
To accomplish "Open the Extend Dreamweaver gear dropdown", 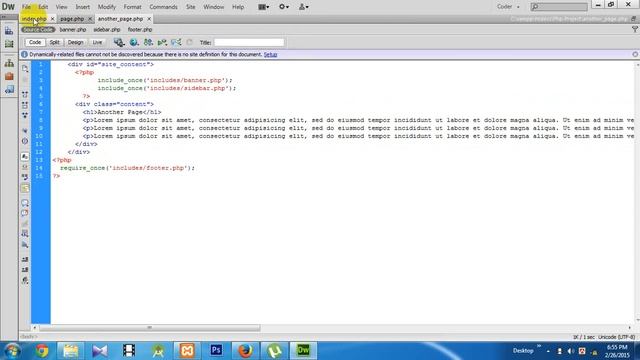I will click(284, 7).
